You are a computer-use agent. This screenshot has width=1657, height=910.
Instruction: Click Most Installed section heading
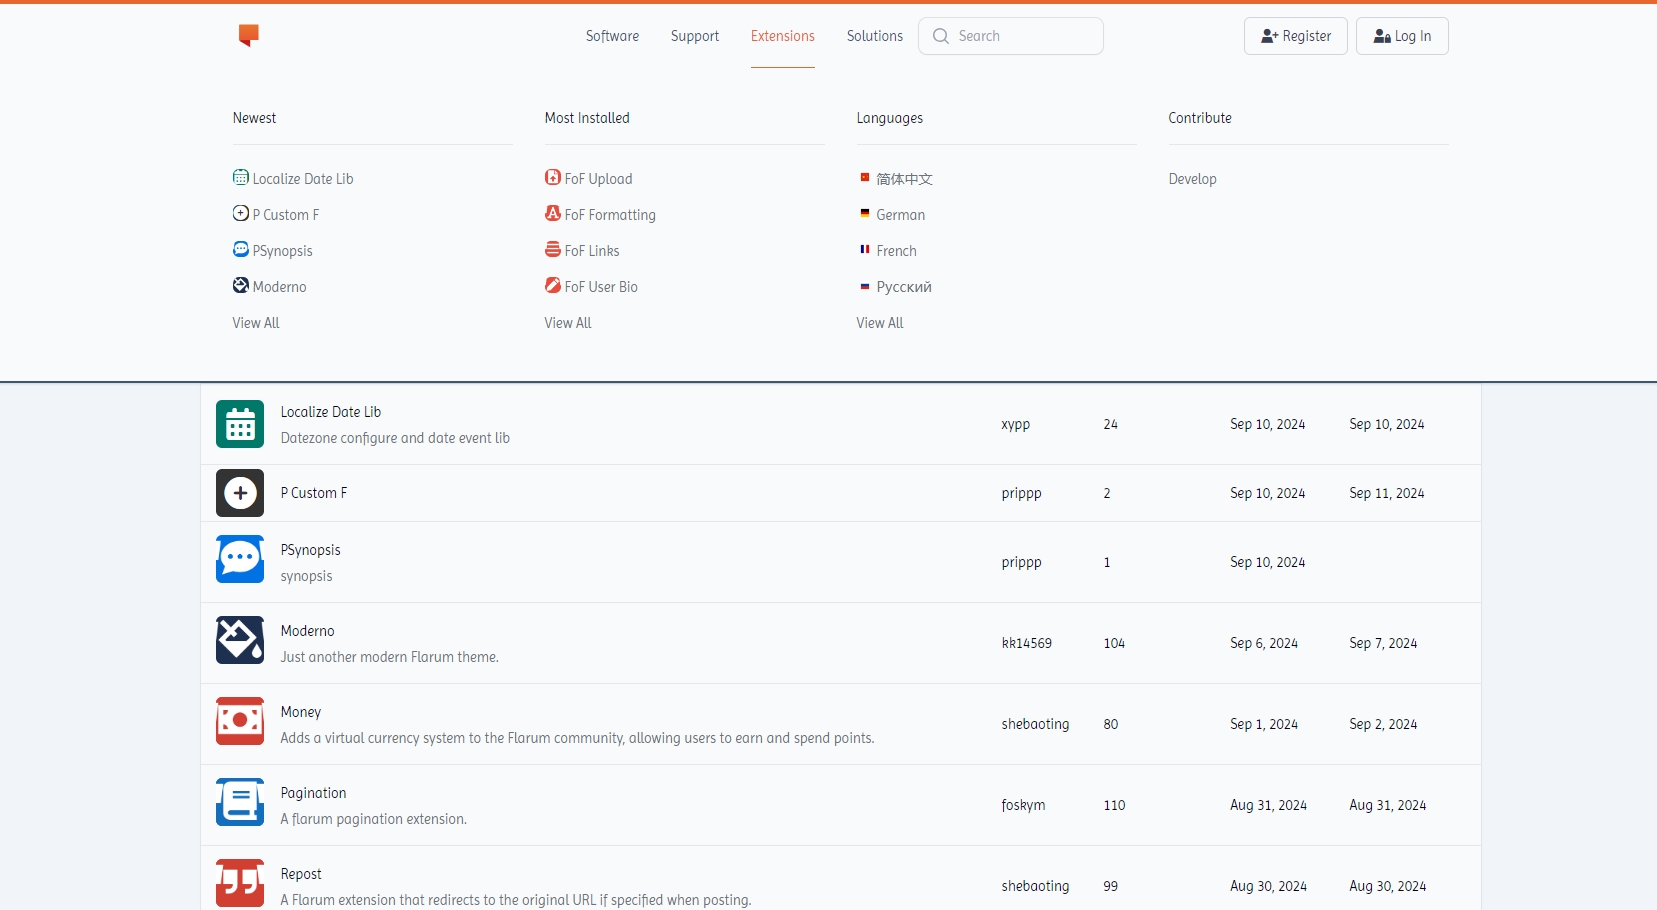click(x=588, y=118)
